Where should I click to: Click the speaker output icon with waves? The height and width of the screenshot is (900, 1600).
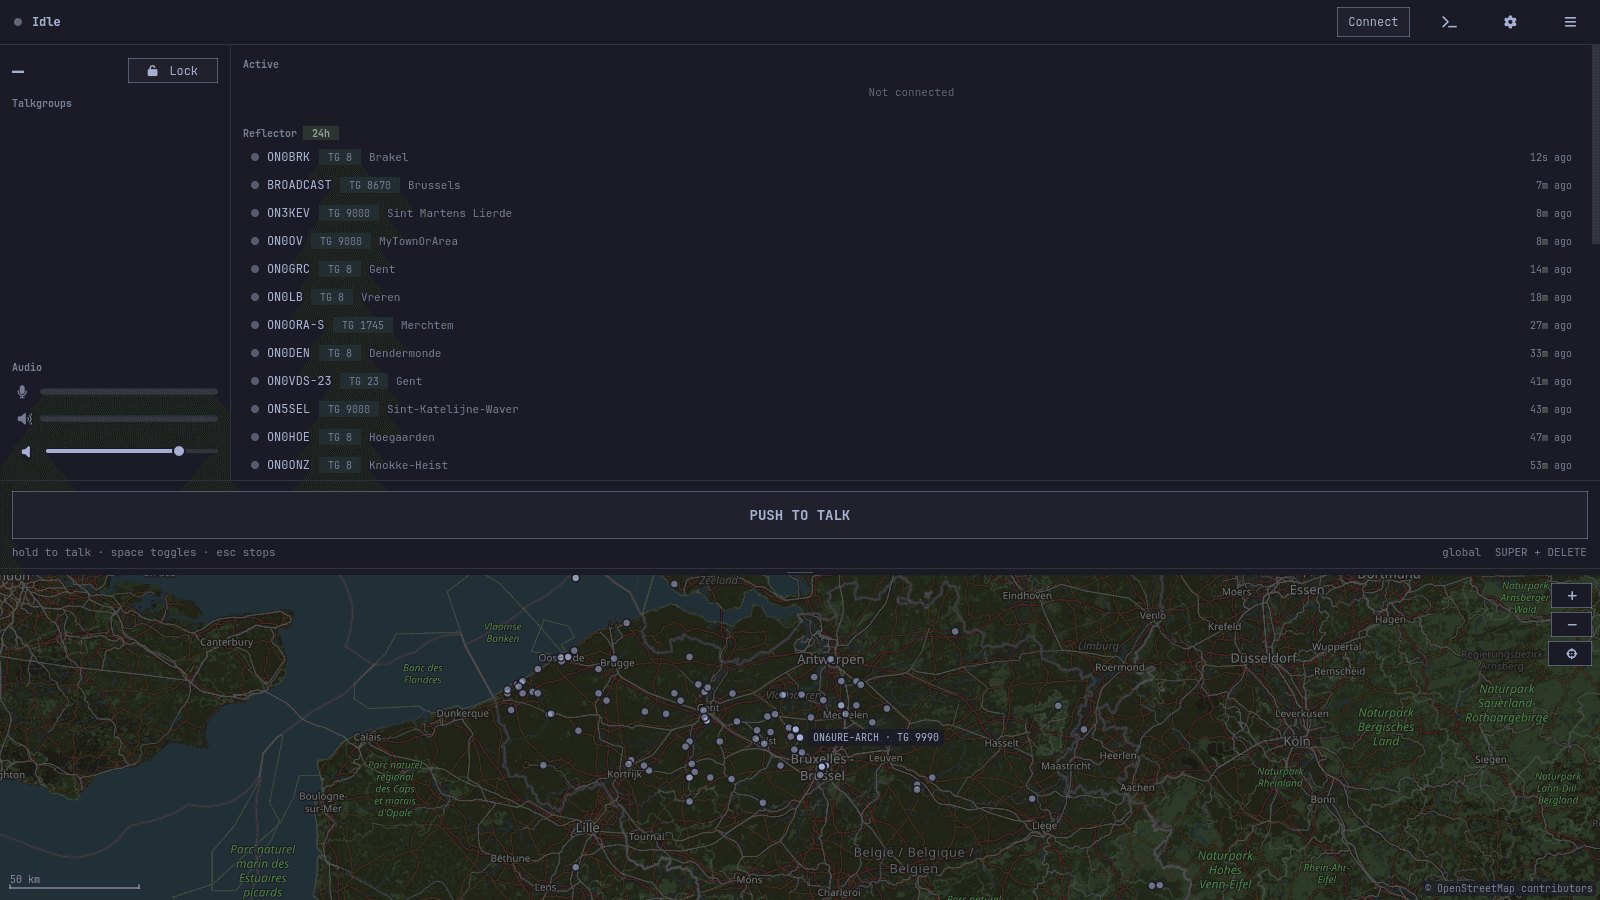tap(24, 419)
